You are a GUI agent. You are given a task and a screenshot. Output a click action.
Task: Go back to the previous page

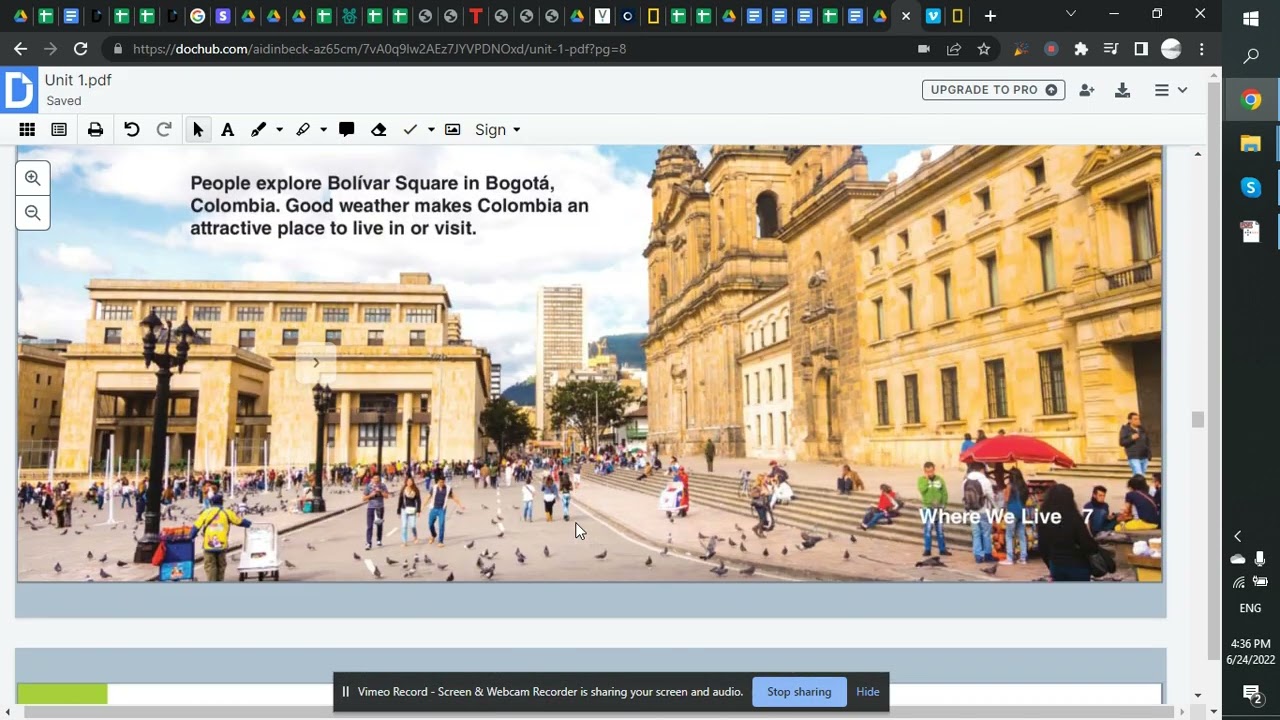21,48
